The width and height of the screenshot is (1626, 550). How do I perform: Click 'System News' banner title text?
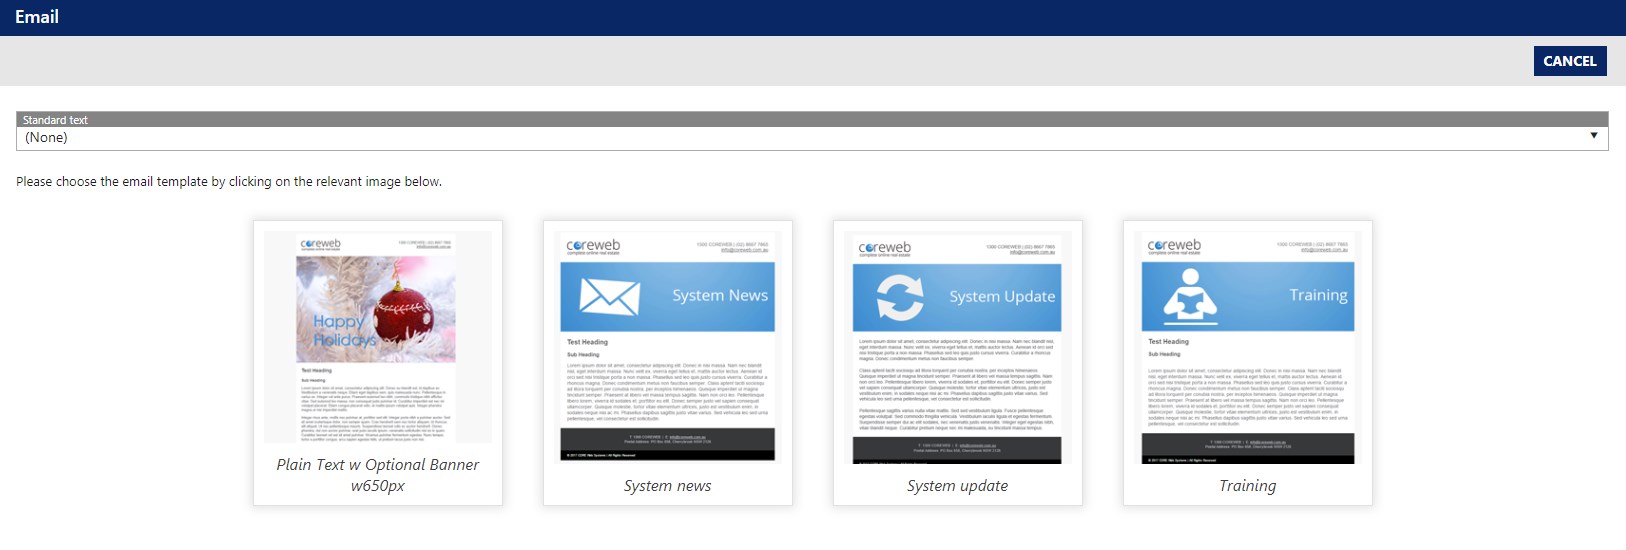(x=719, y=296)
